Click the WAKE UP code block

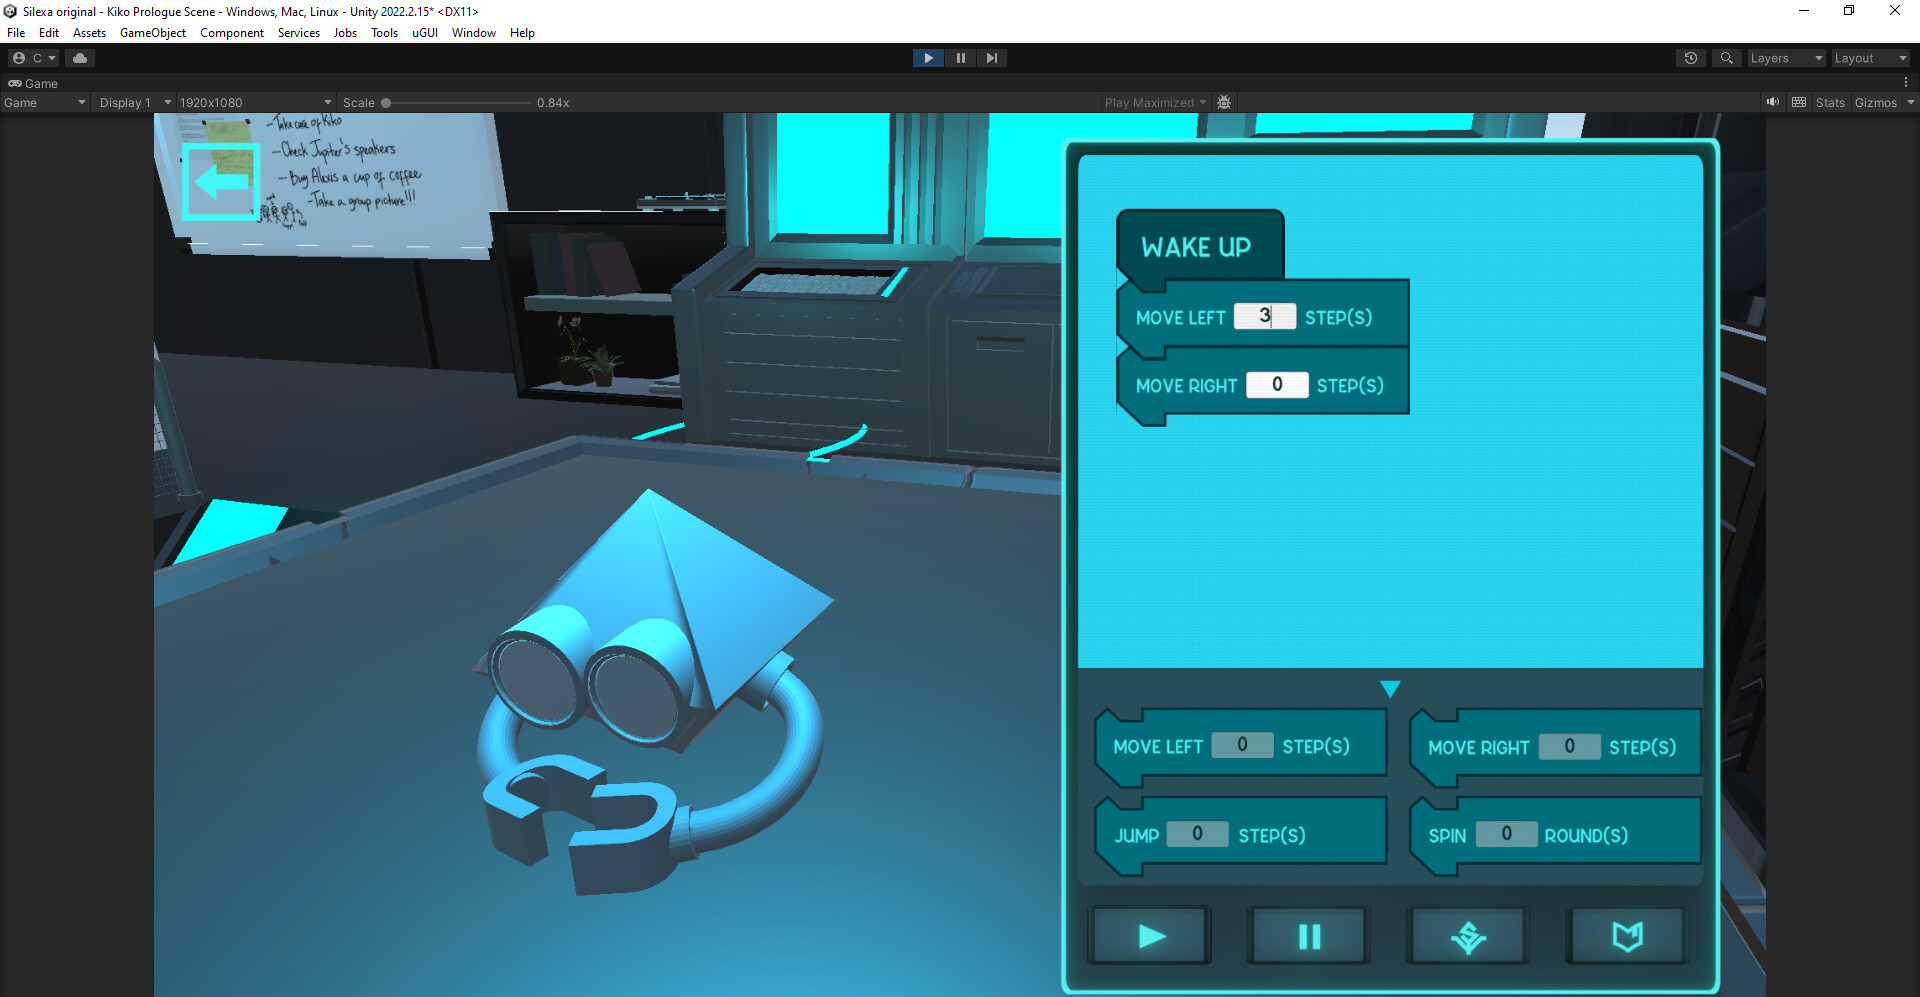click(x=1199, y=246)
